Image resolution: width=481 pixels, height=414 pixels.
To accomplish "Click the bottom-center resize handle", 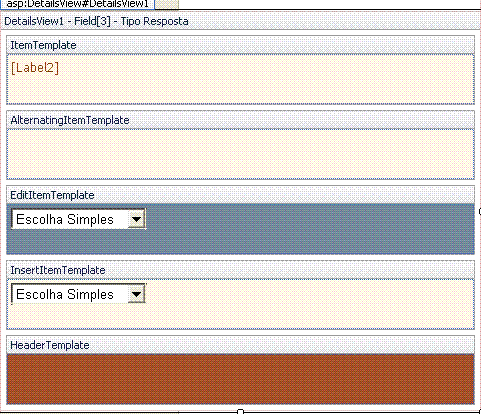I will pos(241,412).
